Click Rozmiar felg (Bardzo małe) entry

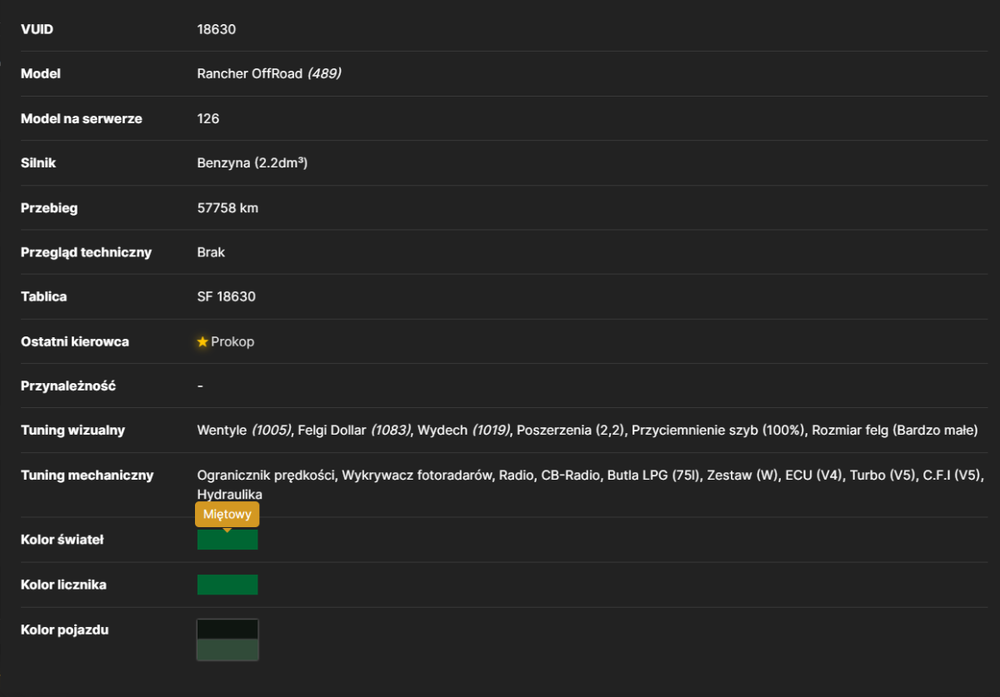coord(895,430)
